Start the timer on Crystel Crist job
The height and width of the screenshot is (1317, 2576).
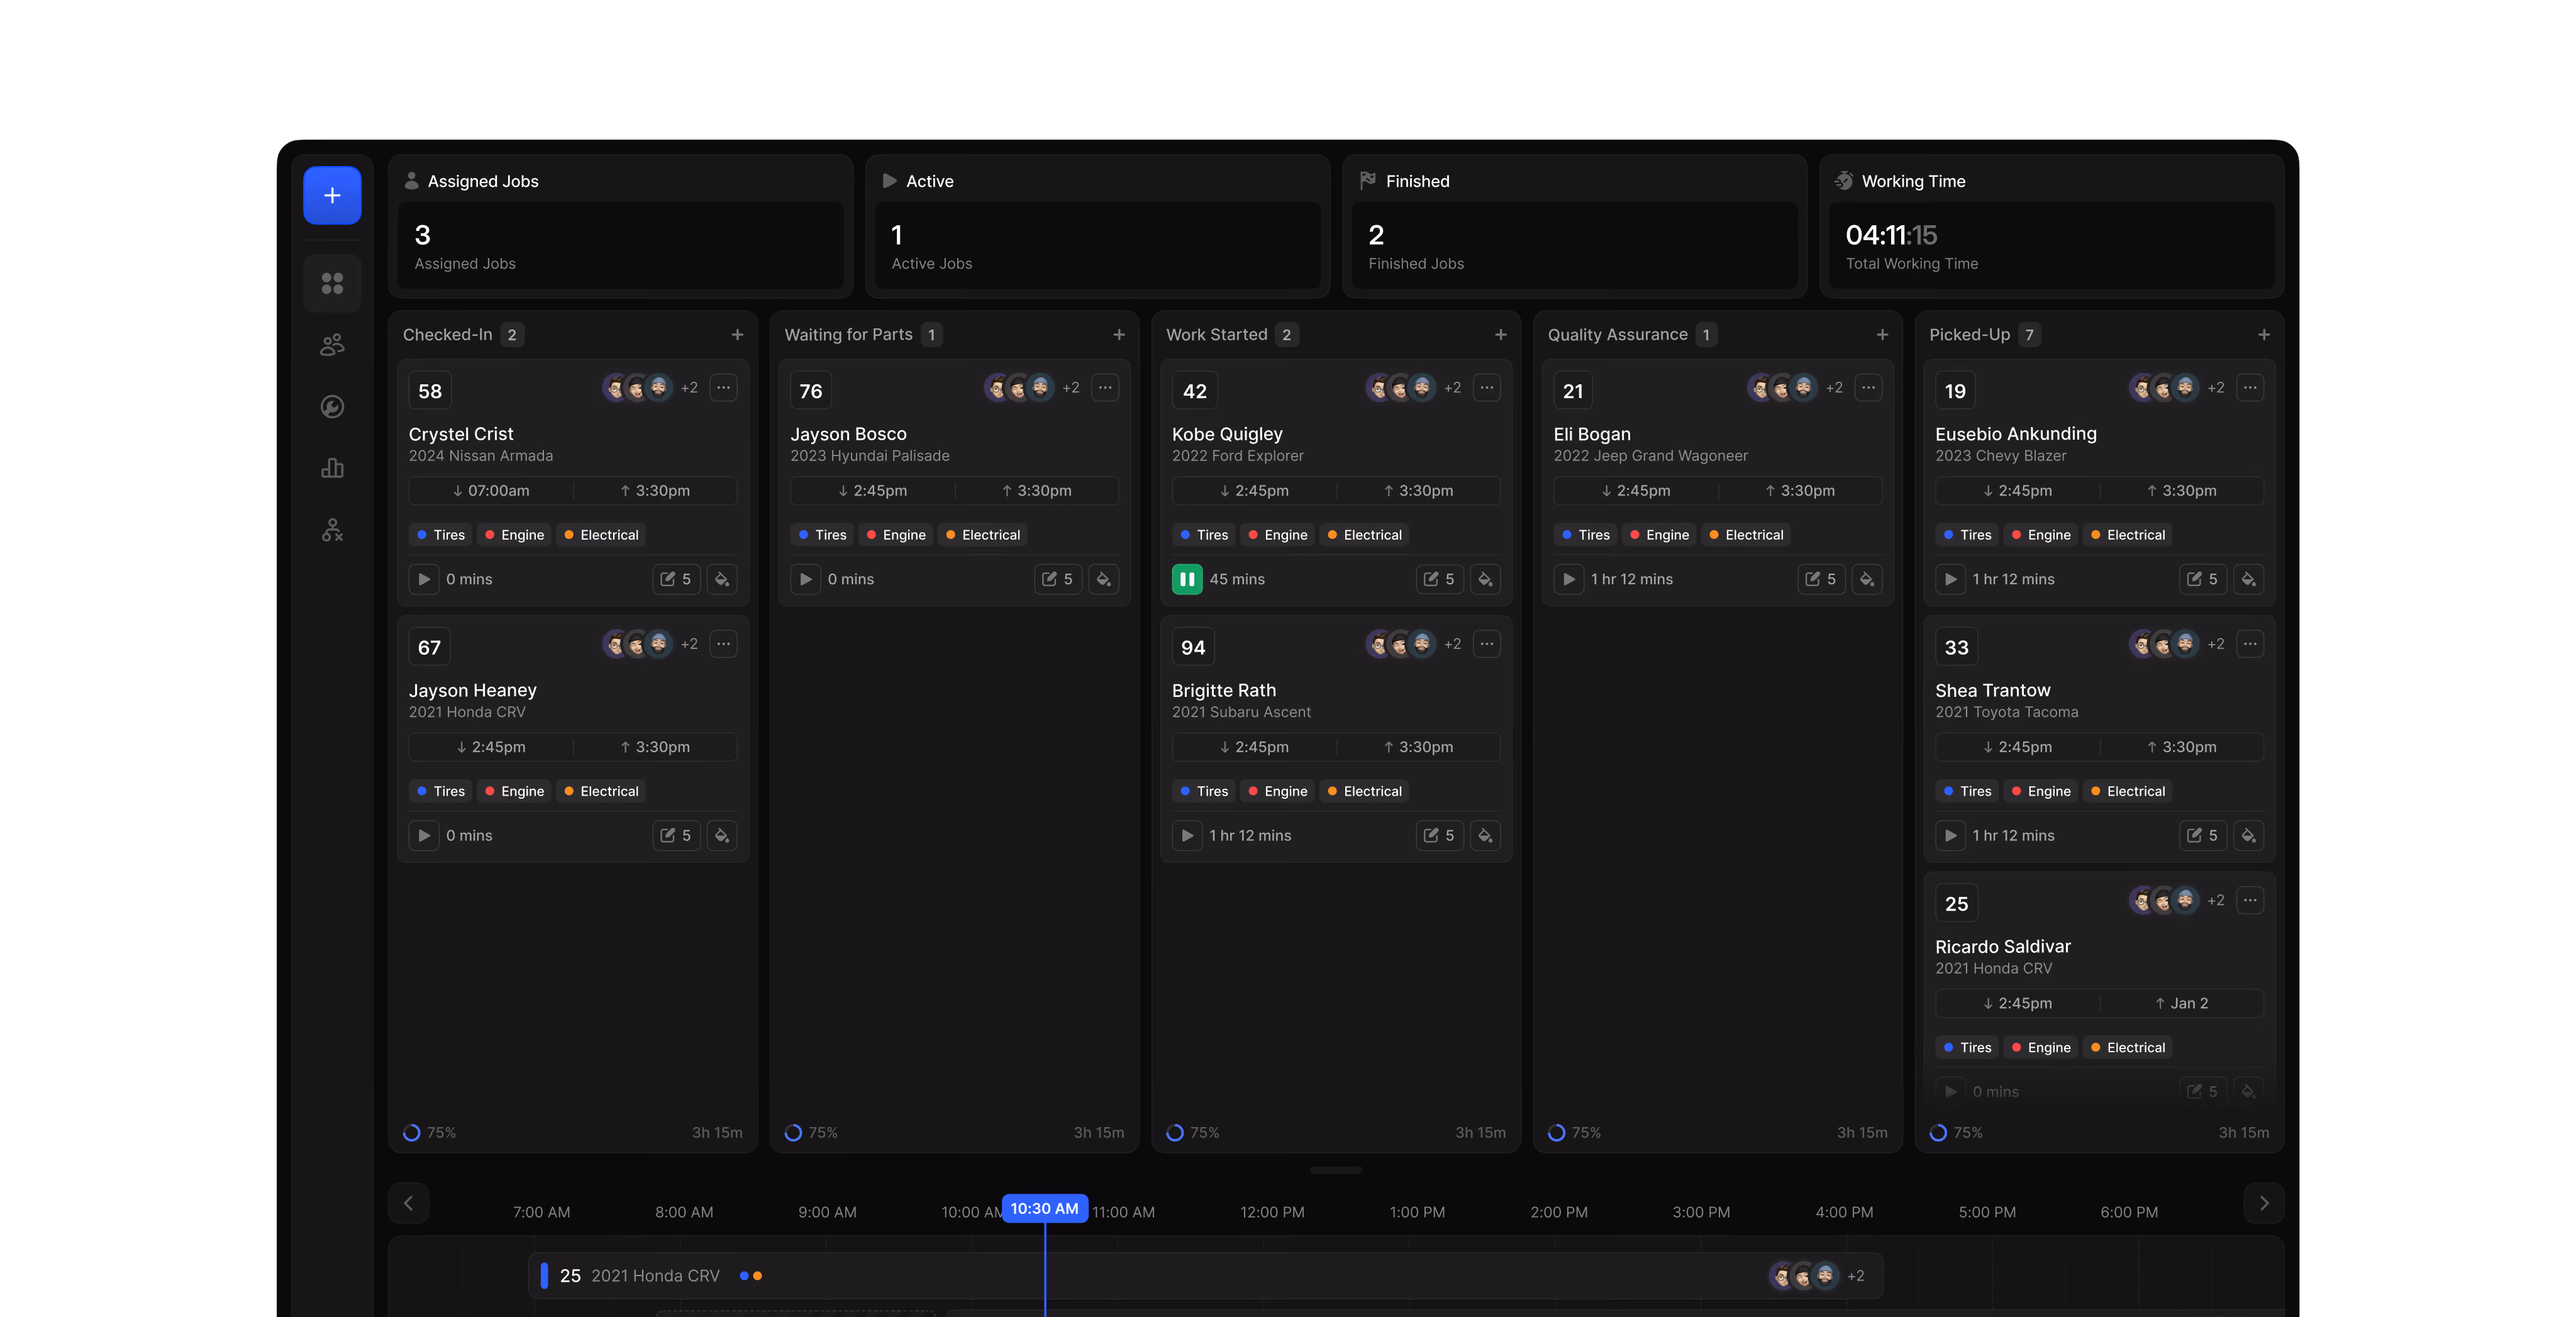(x=424, y=579)
